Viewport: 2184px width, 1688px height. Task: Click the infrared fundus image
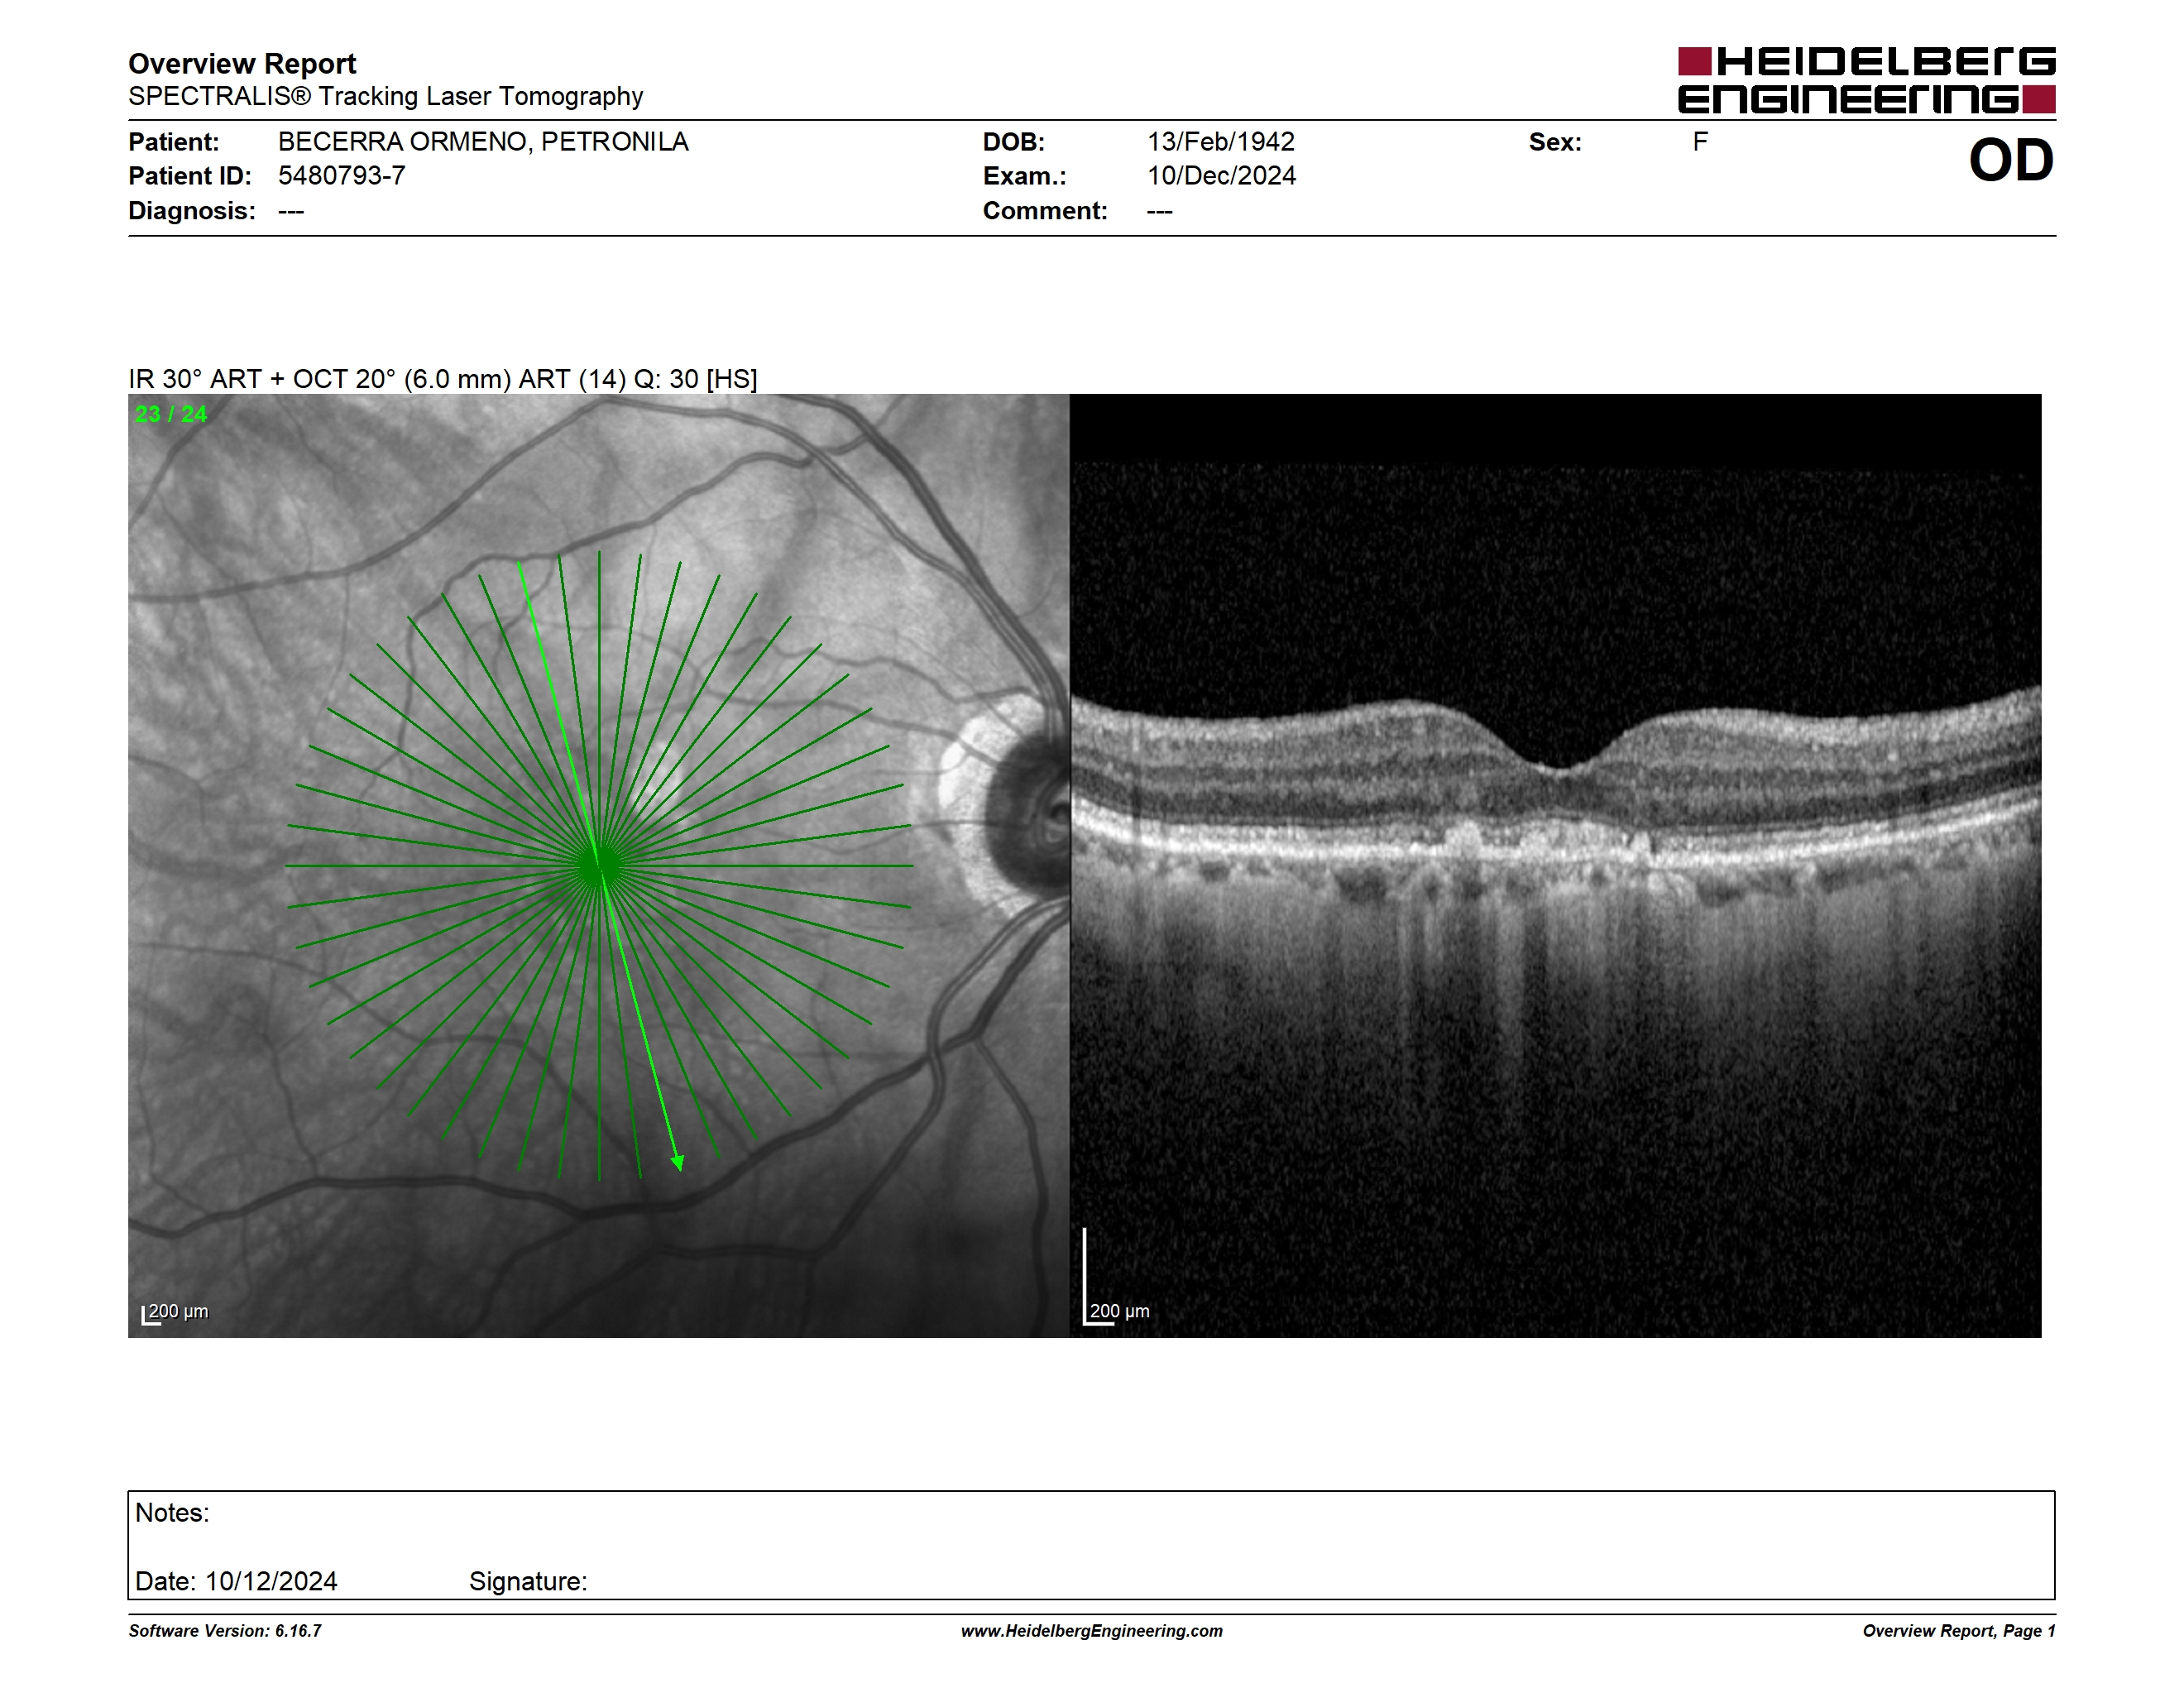[598, 865]
